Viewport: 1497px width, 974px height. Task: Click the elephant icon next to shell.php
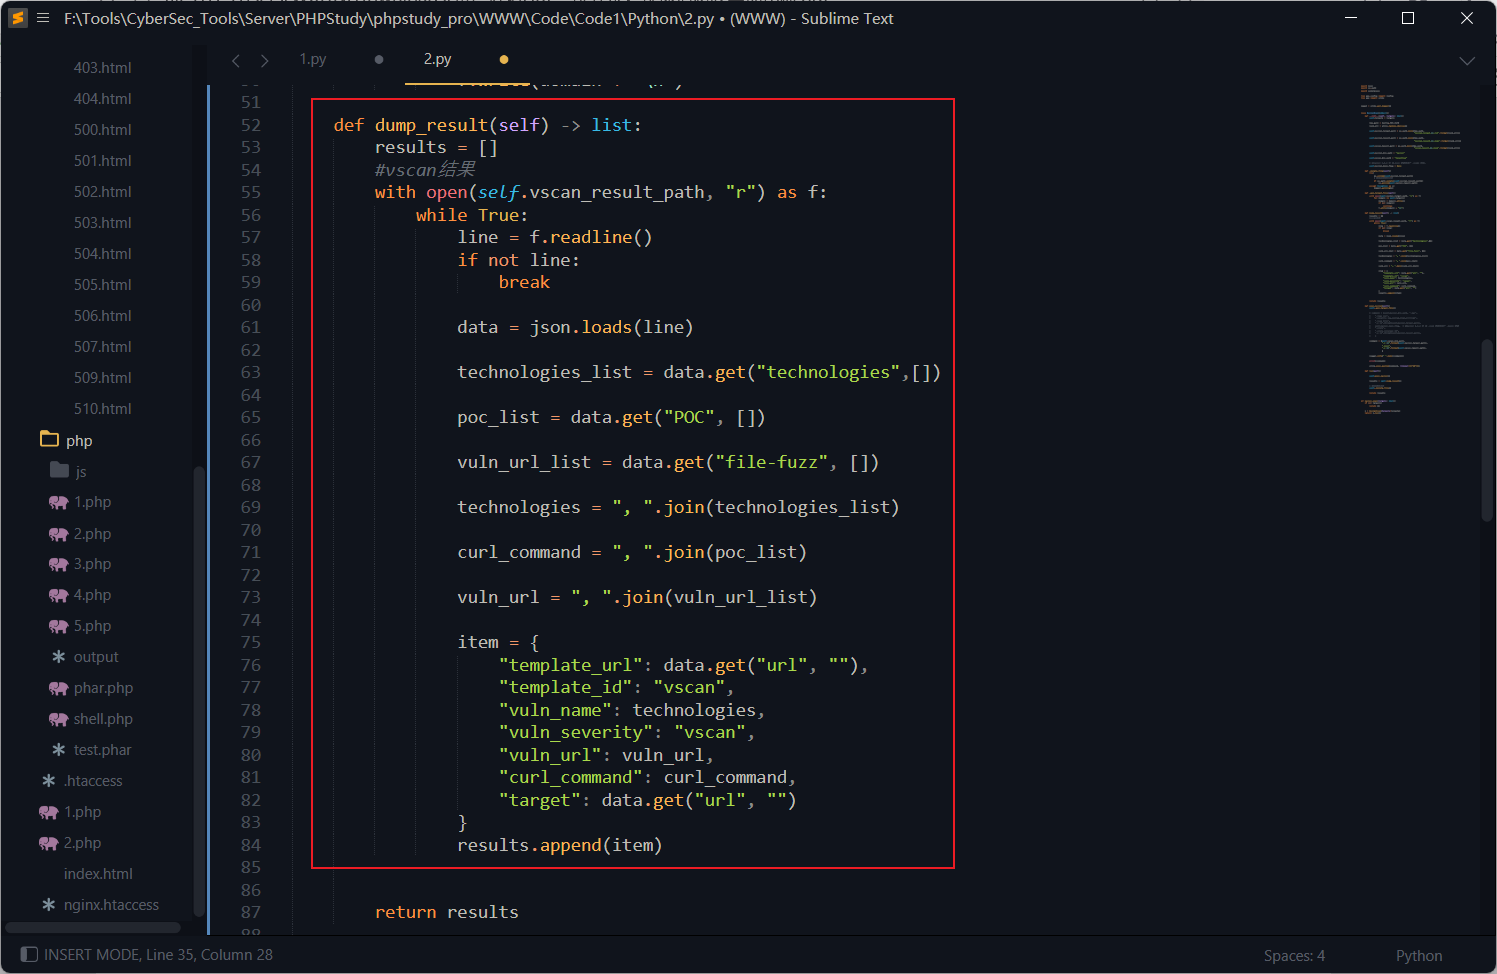tap(59, 719)
